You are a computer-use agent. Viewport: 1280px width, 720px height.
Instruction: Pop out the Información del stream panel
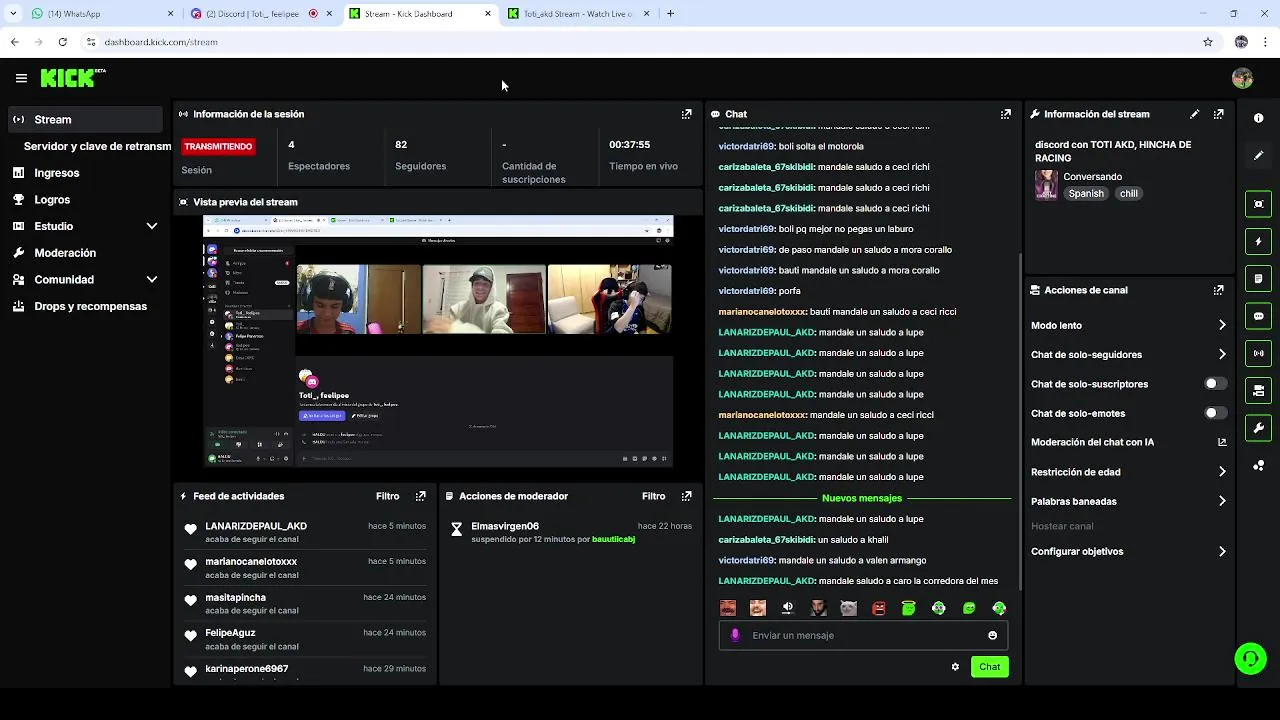(x=1218, y=114)
